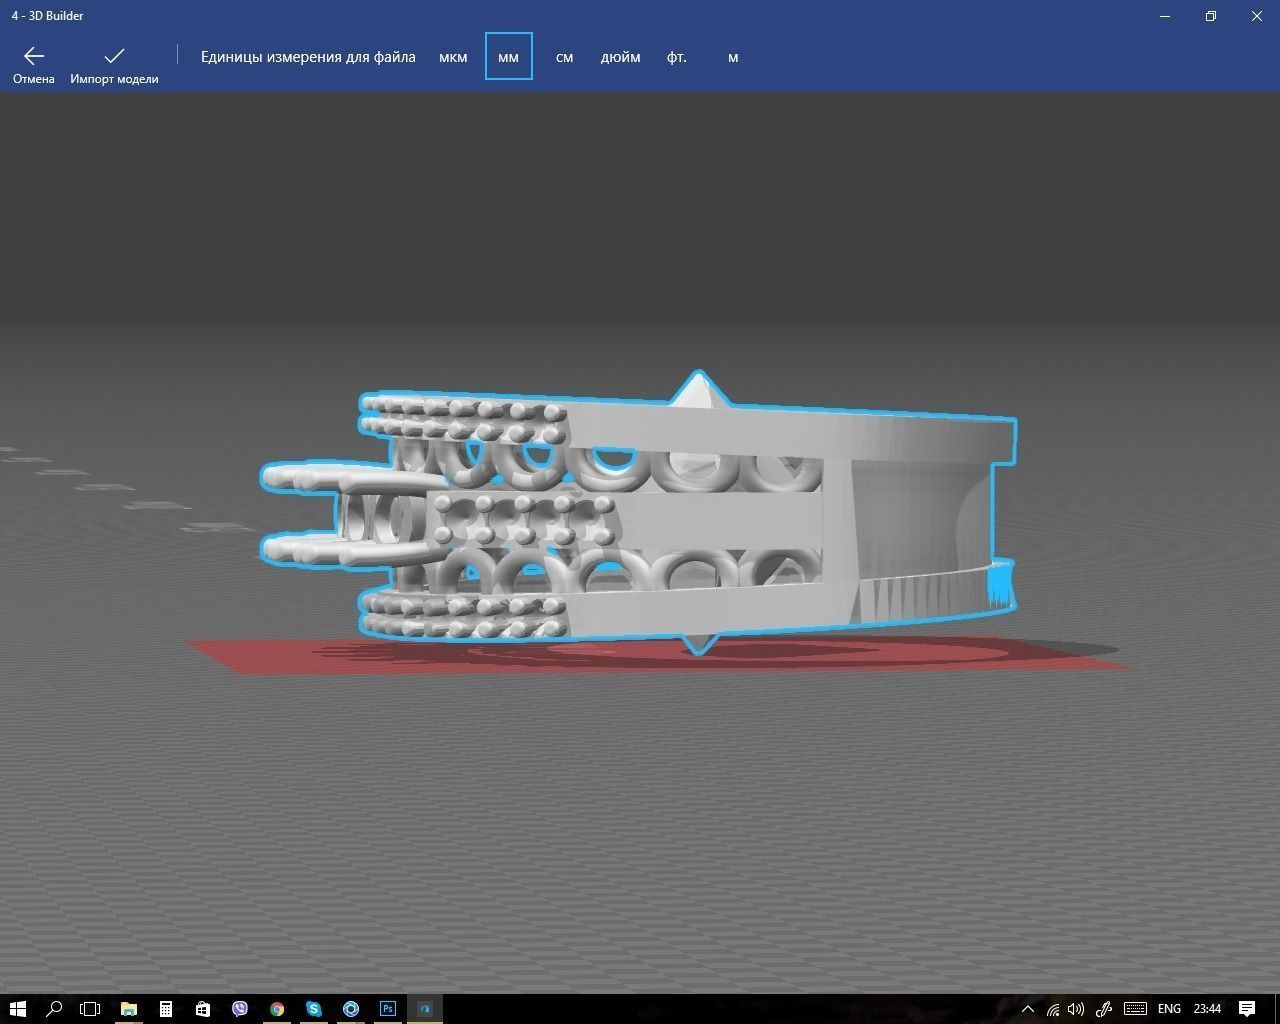Restore down the 3D Builder window

[1211, 16]
